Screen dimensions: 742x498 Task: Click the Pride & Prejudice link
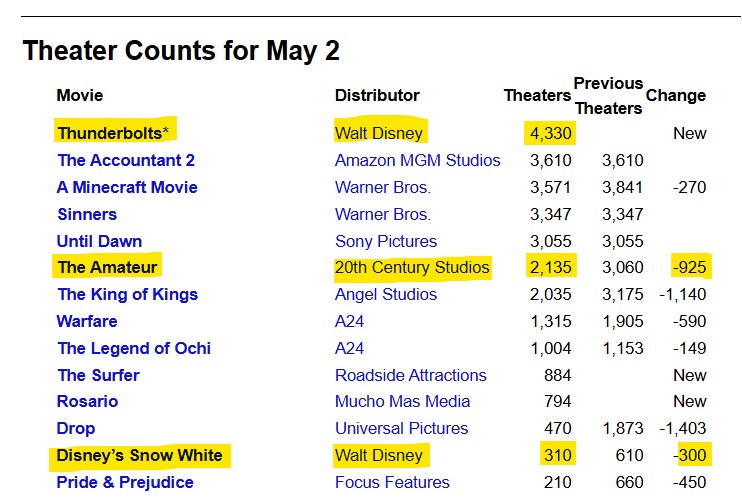pos(125,482)
